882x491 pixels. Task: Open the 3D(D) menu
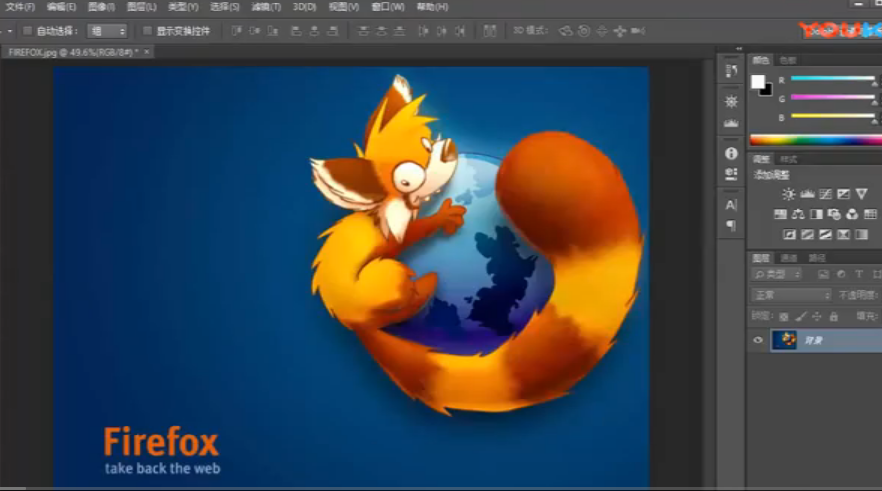coord(304,7)
